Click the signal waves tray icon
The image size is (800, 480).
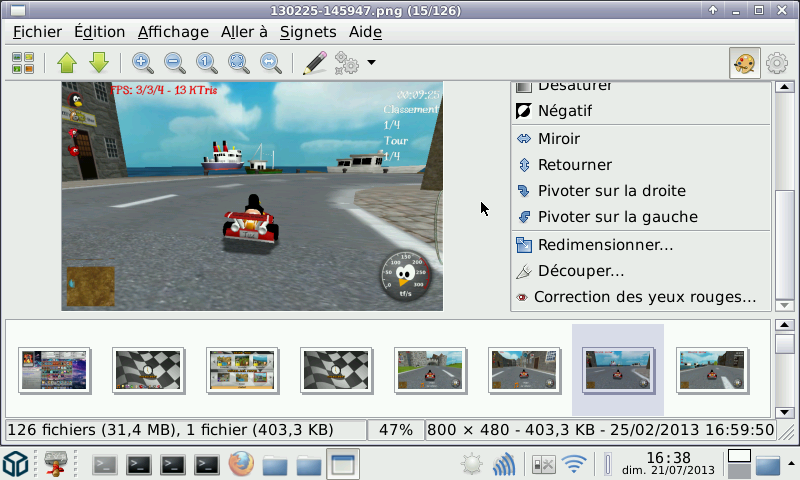tap(505, 464)
